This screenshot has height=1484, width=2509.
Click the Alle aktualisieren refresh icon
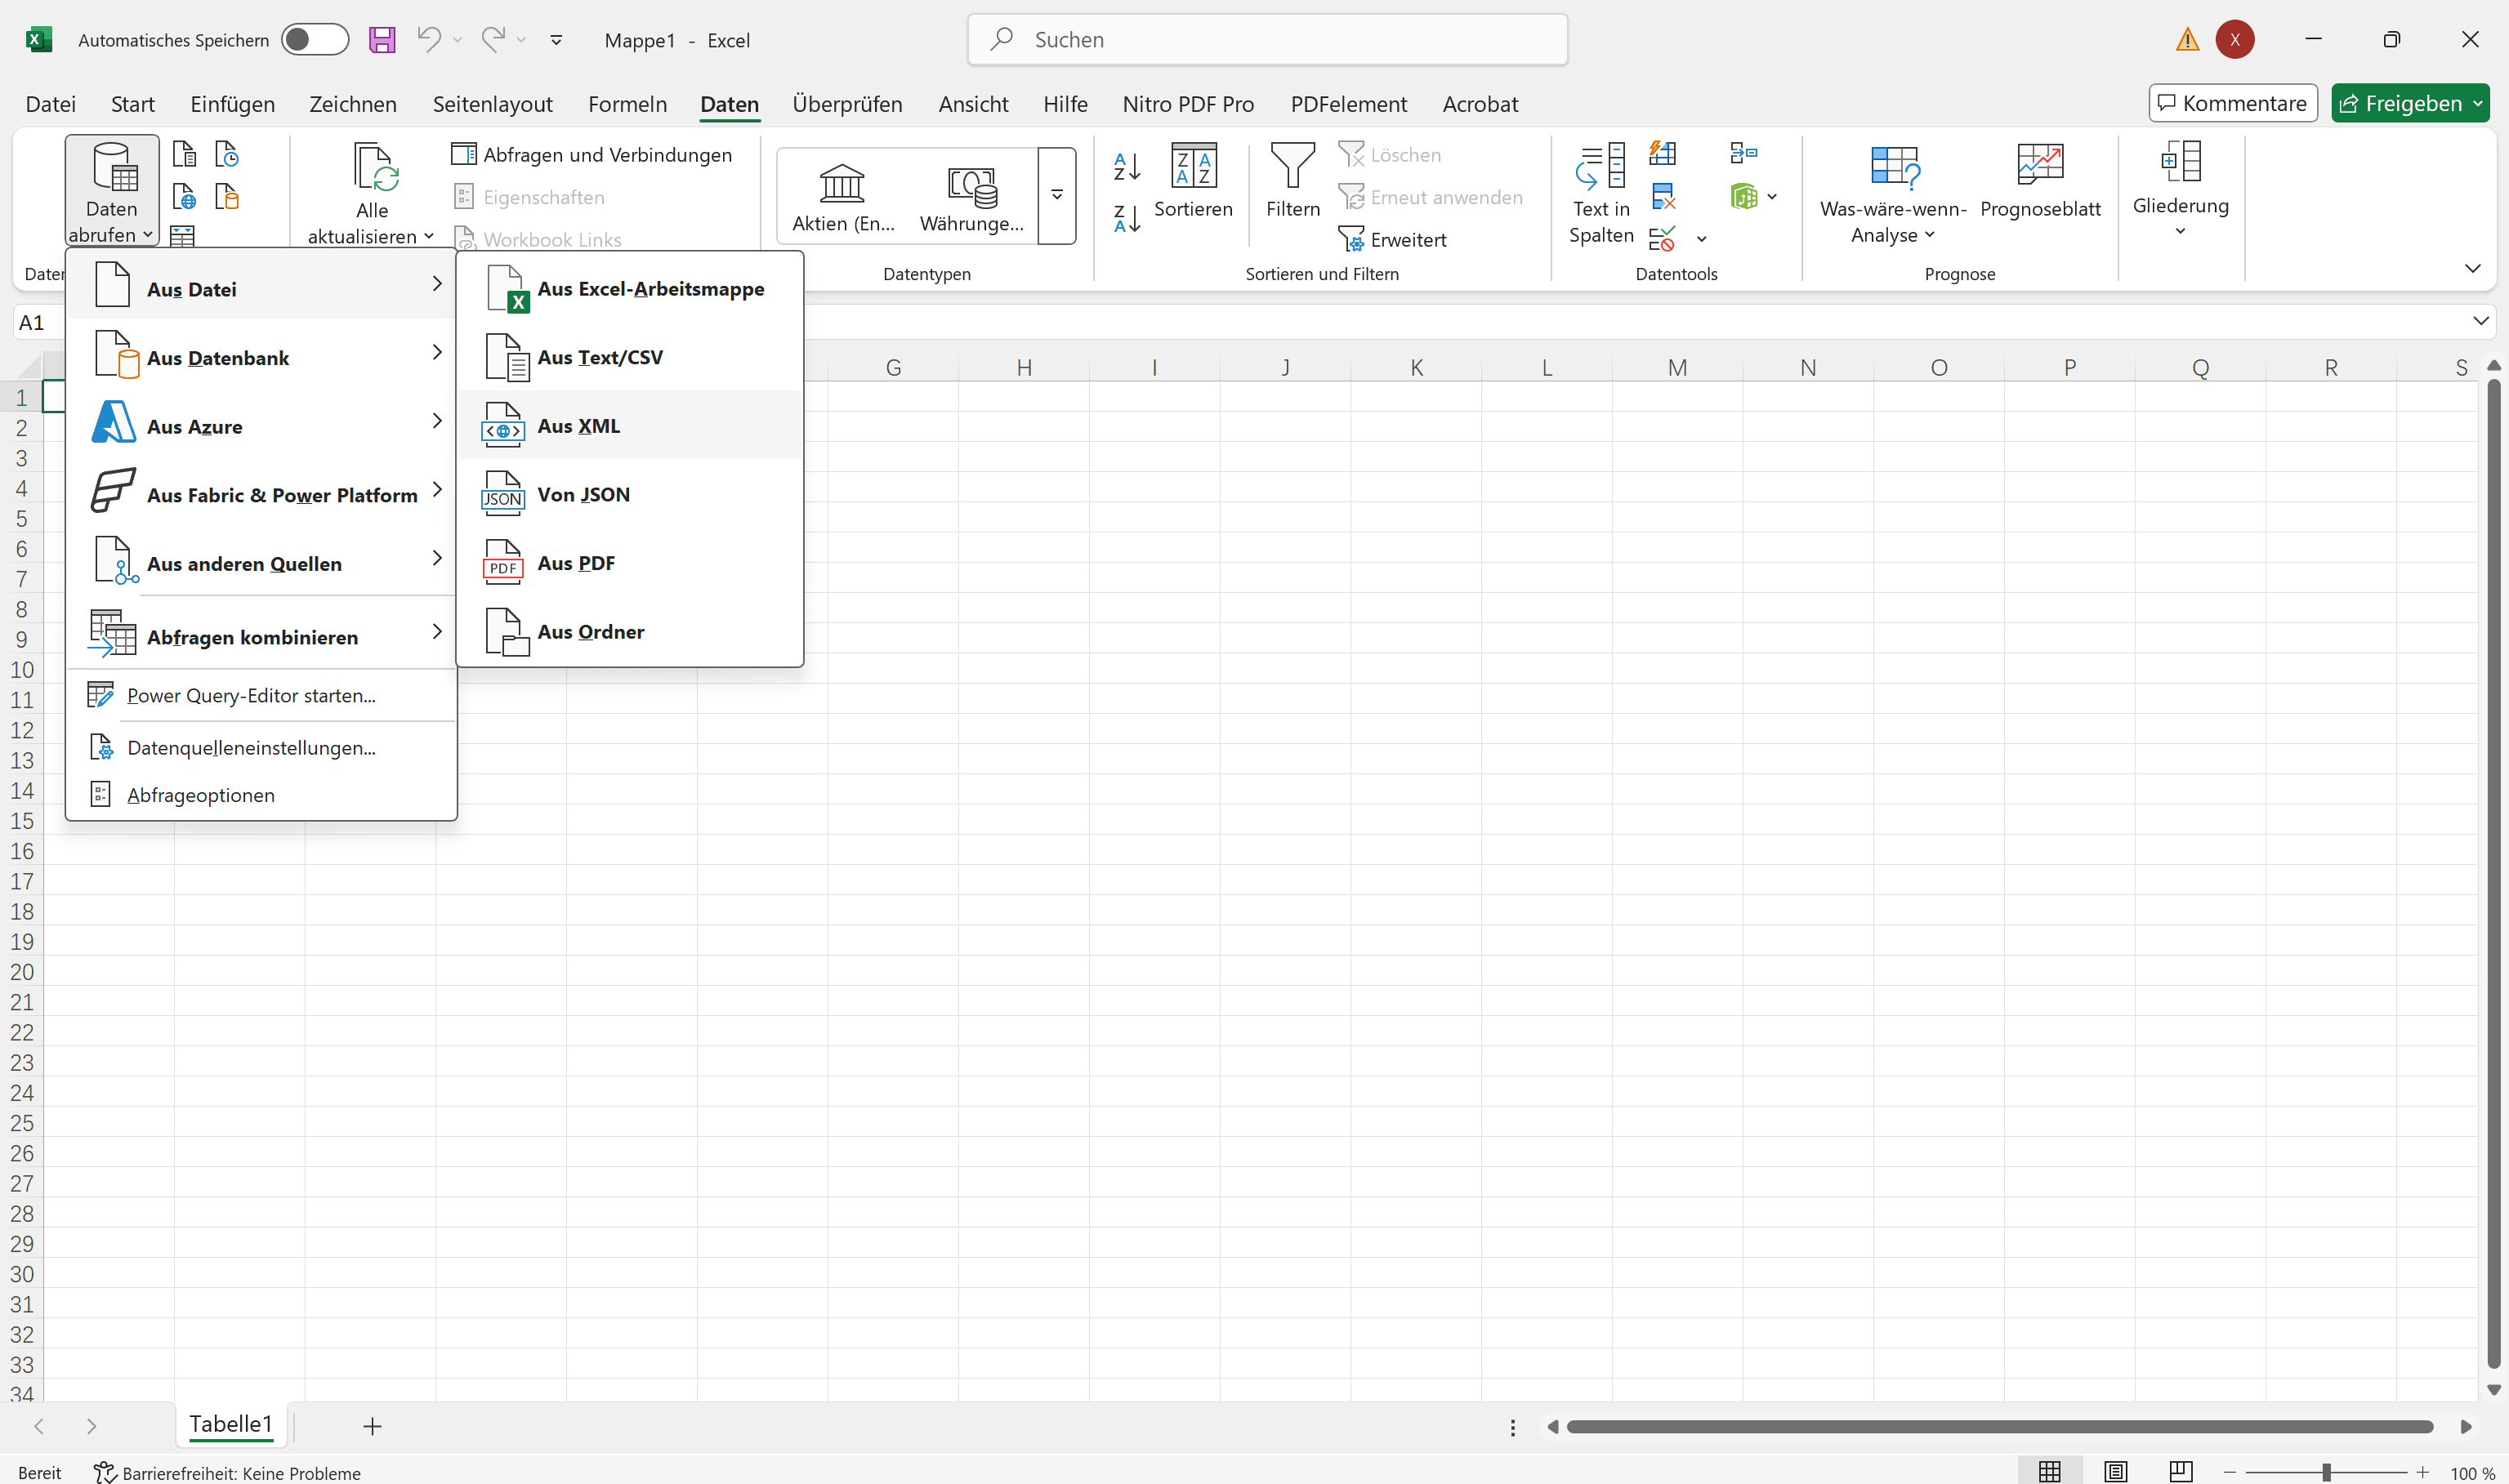pyautogui.click(x=374, y=166)
